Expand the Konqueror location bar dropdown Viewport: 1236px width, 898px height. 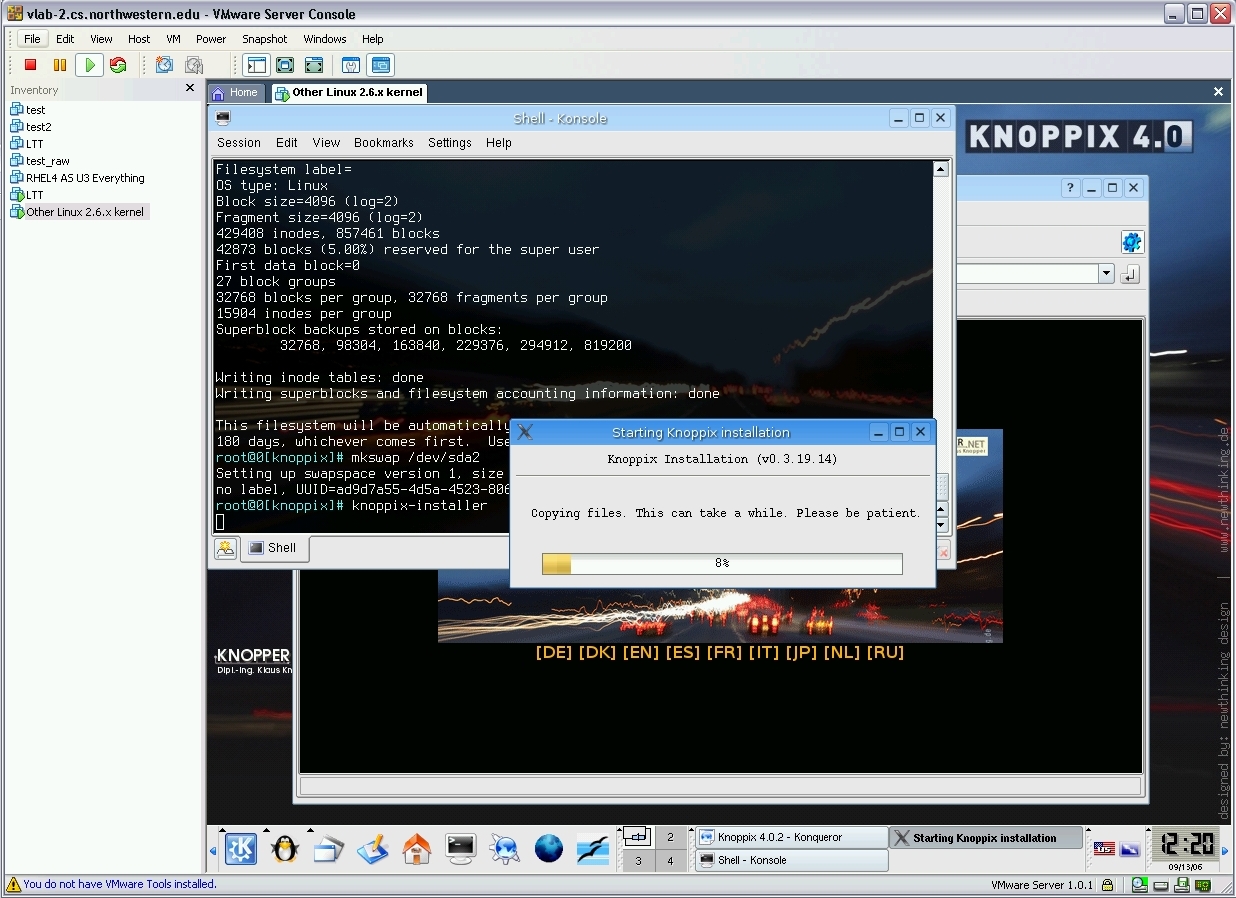click(x=1106, y=274)
